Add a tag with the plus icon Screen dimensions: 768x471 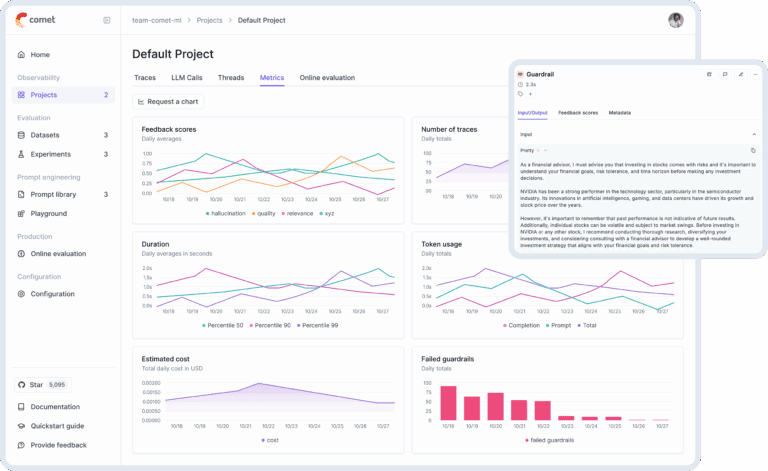tap(530, 95)
